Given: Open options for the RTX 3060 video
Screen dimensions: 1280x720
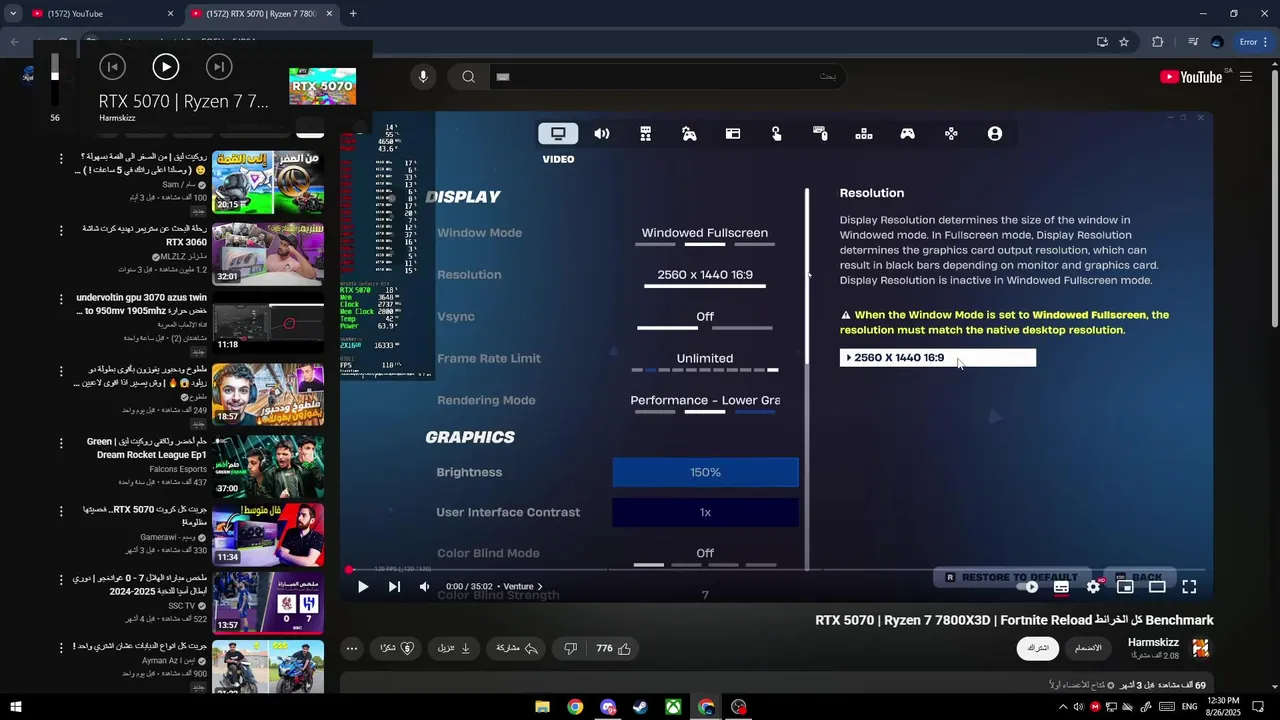Looking at the screenshot, I should (x=61, y=231).
